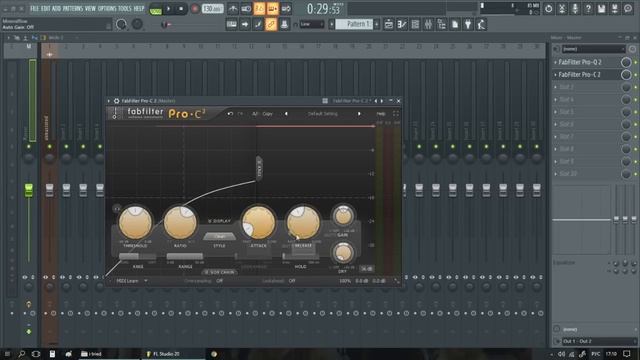The width and height of the screenshot is (640, 360).
Task: Click the 130 tempo field
Action: [212, 9]
